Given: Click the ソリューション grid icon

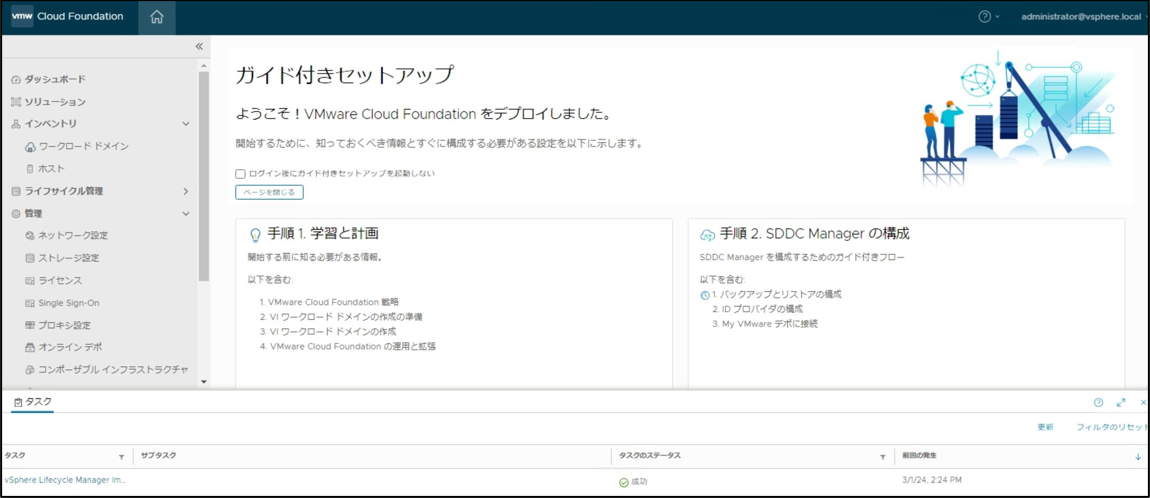Looking at the screenshot, I should [x=16, y=102].
